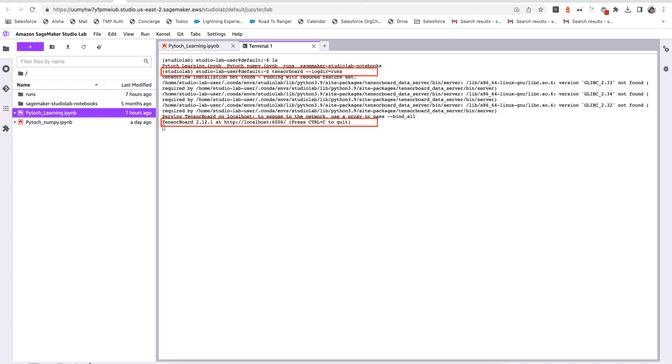This screenshot has width=672, height=364.
Task: Close the Terminal 1 tab
Action: tap(314, 46)
